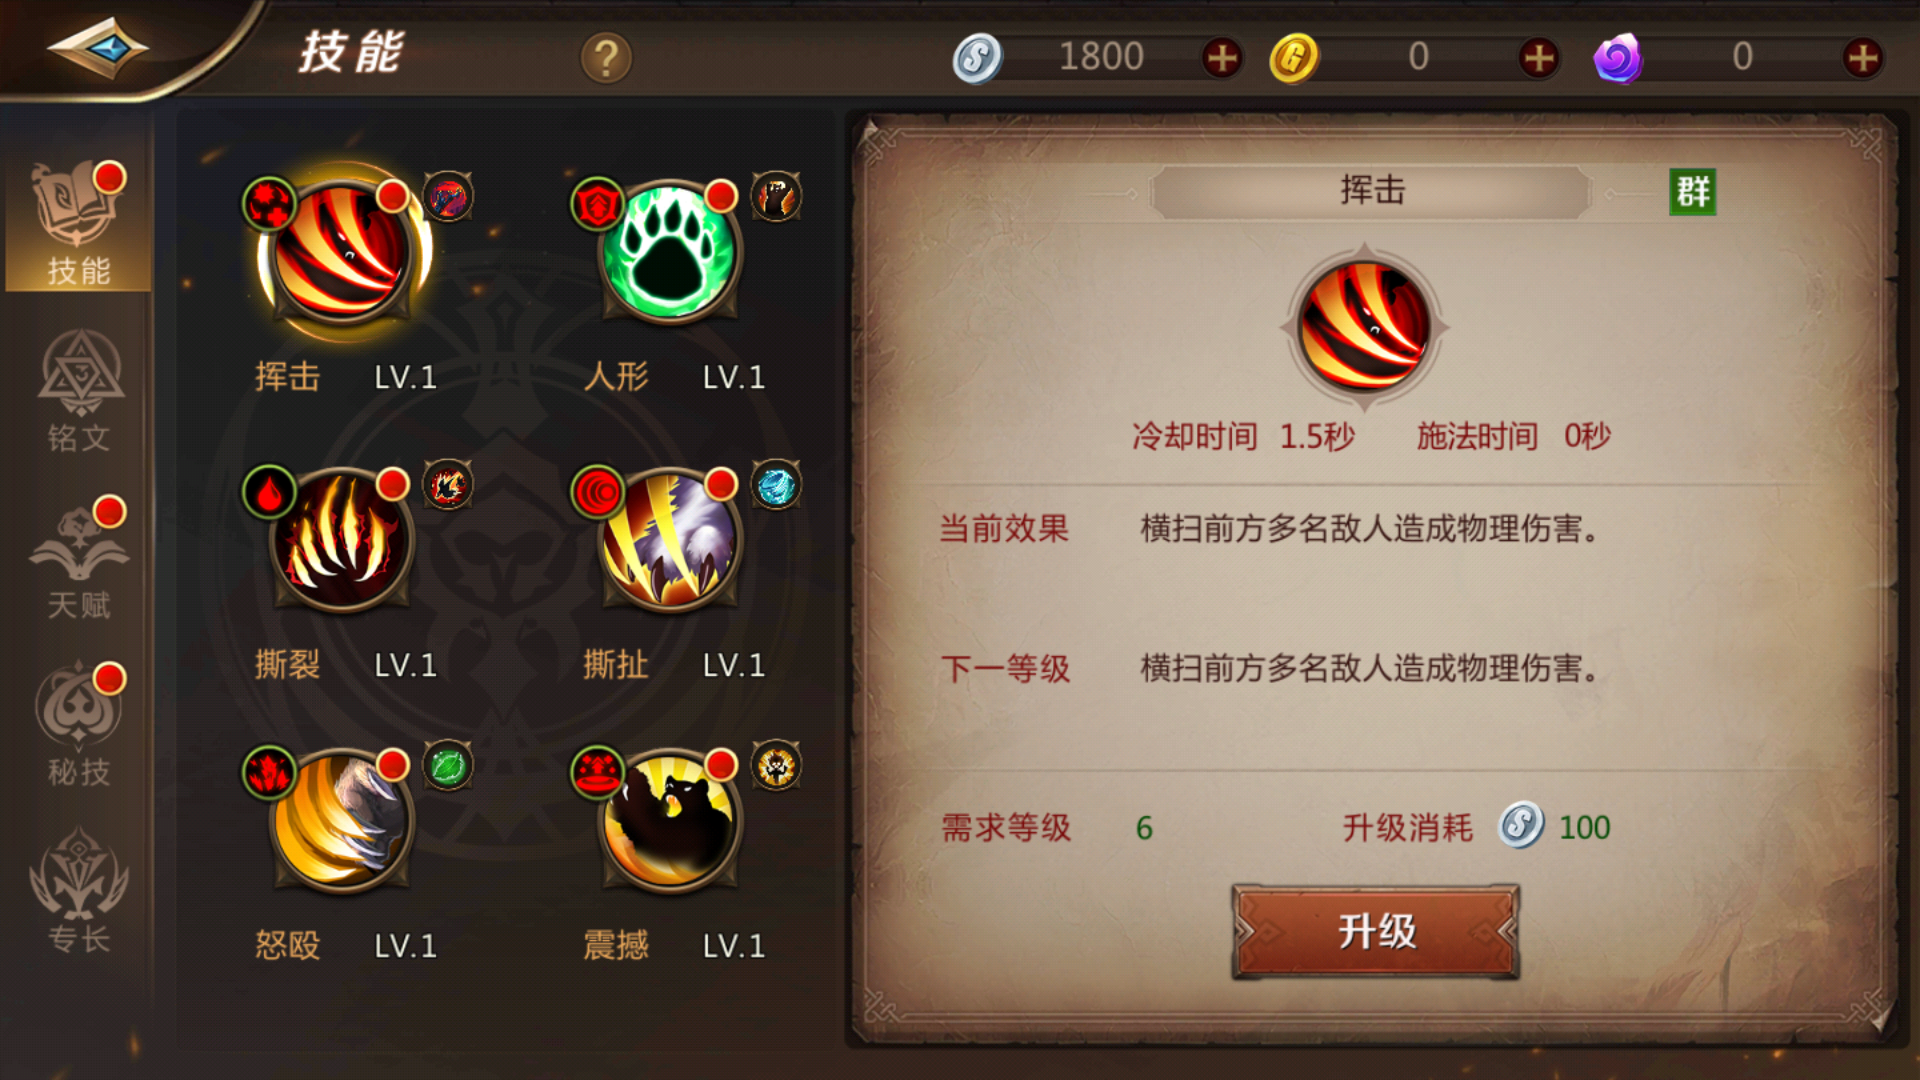Switch to the 天赋 sidebar tab
Screen dimensions: 1920x1080
(x=79, y=558)
